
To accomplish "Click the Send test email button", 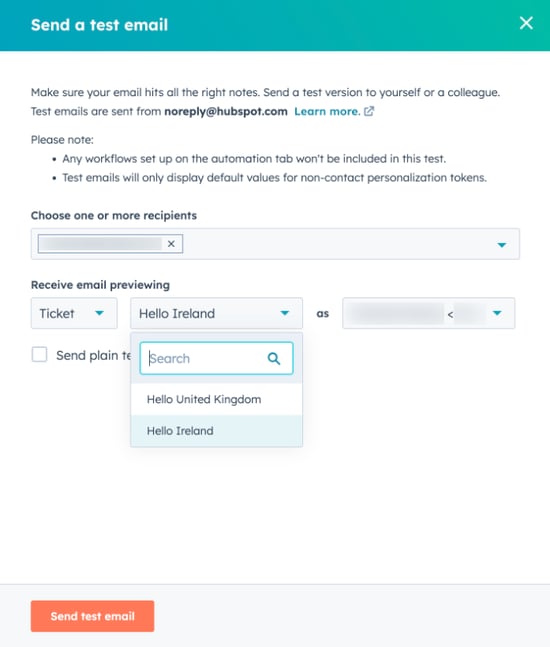I will point(92,616).
